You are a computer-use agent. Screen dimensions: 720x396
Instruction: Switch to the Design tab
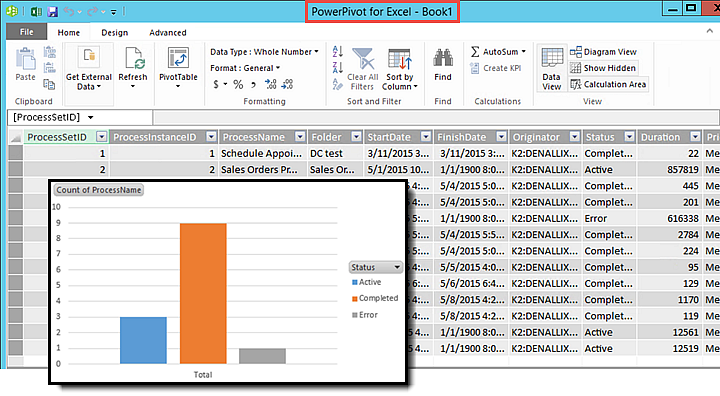coord(115,33)
